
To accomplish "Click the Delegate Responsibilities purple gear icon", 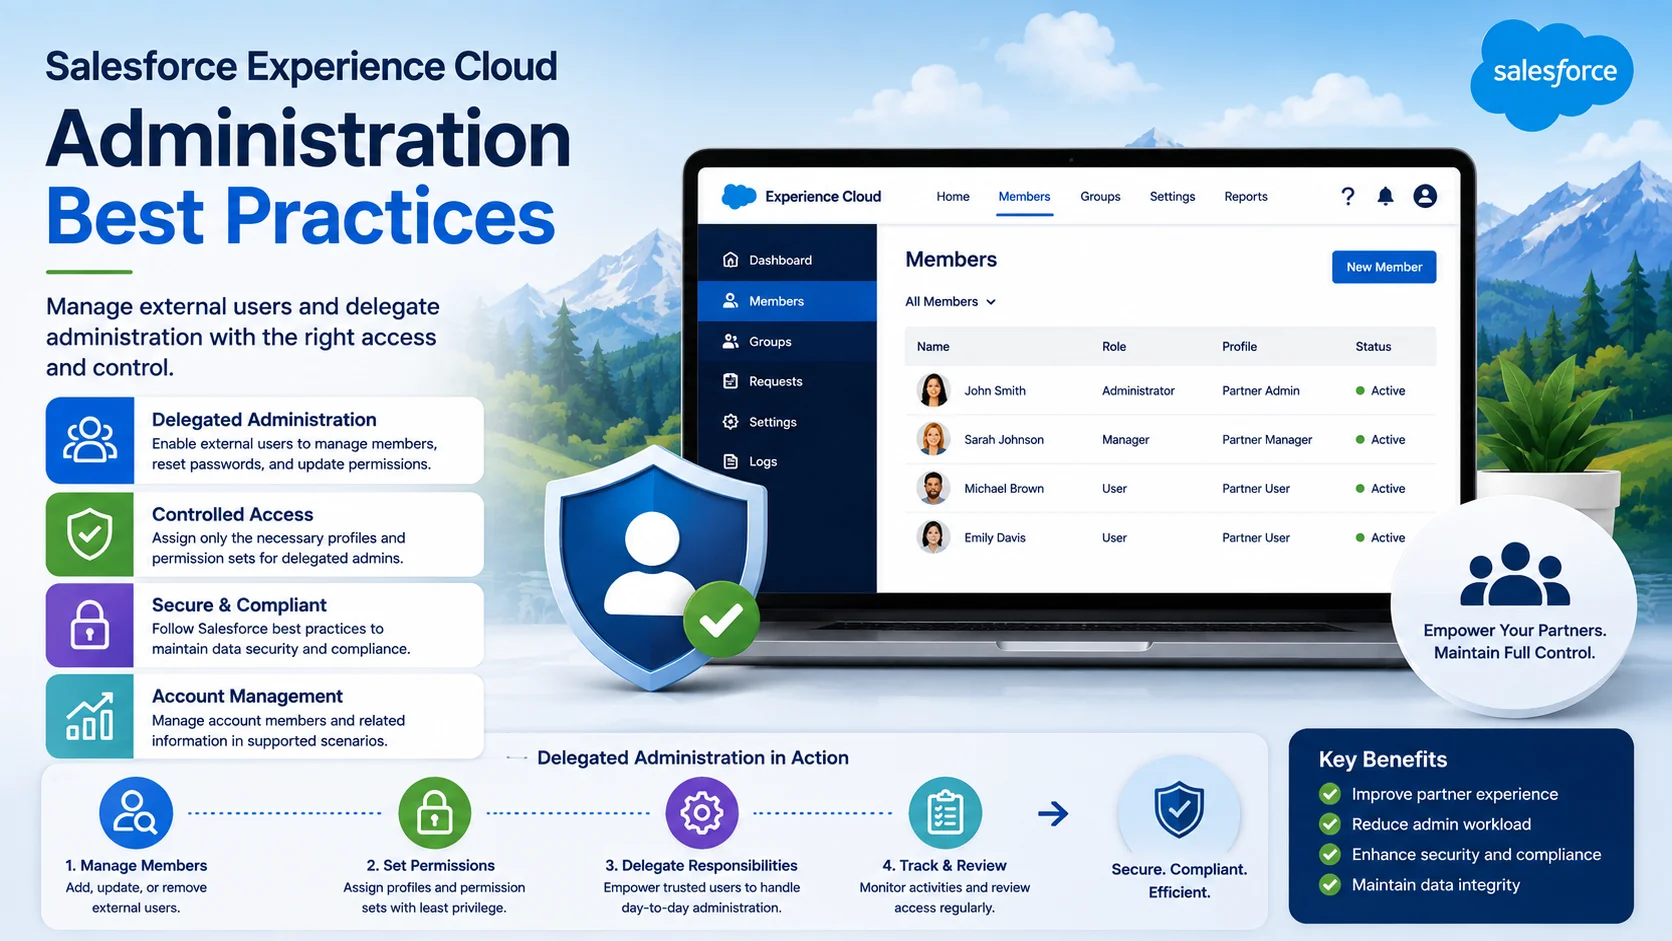I will pos(702,813).
